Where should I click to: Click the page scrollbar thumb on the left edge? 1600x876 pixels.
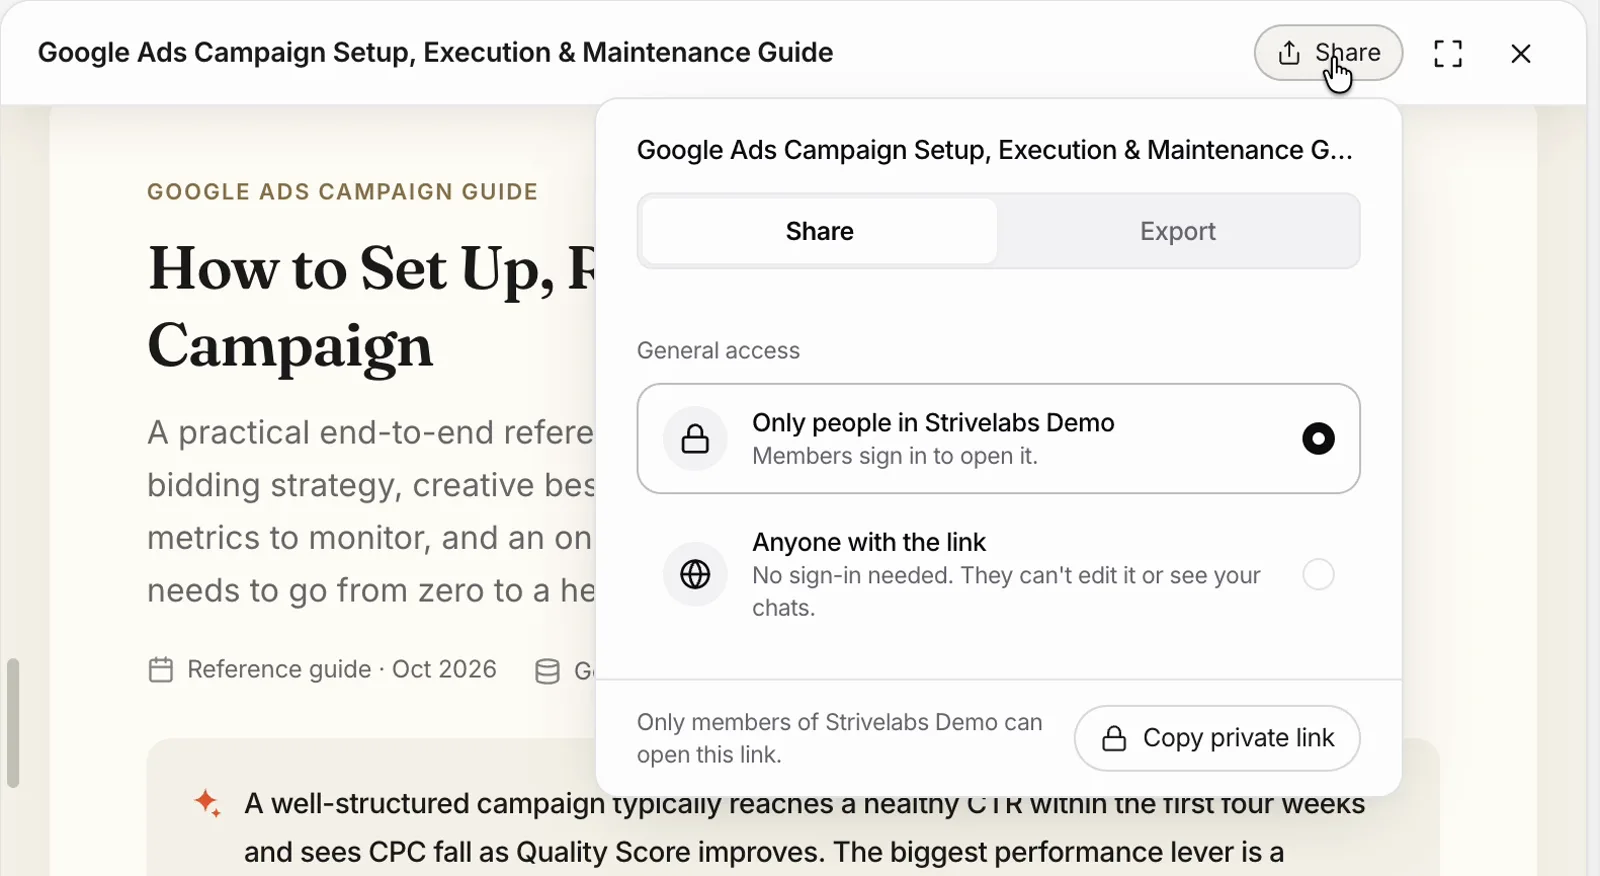(13, 722)
